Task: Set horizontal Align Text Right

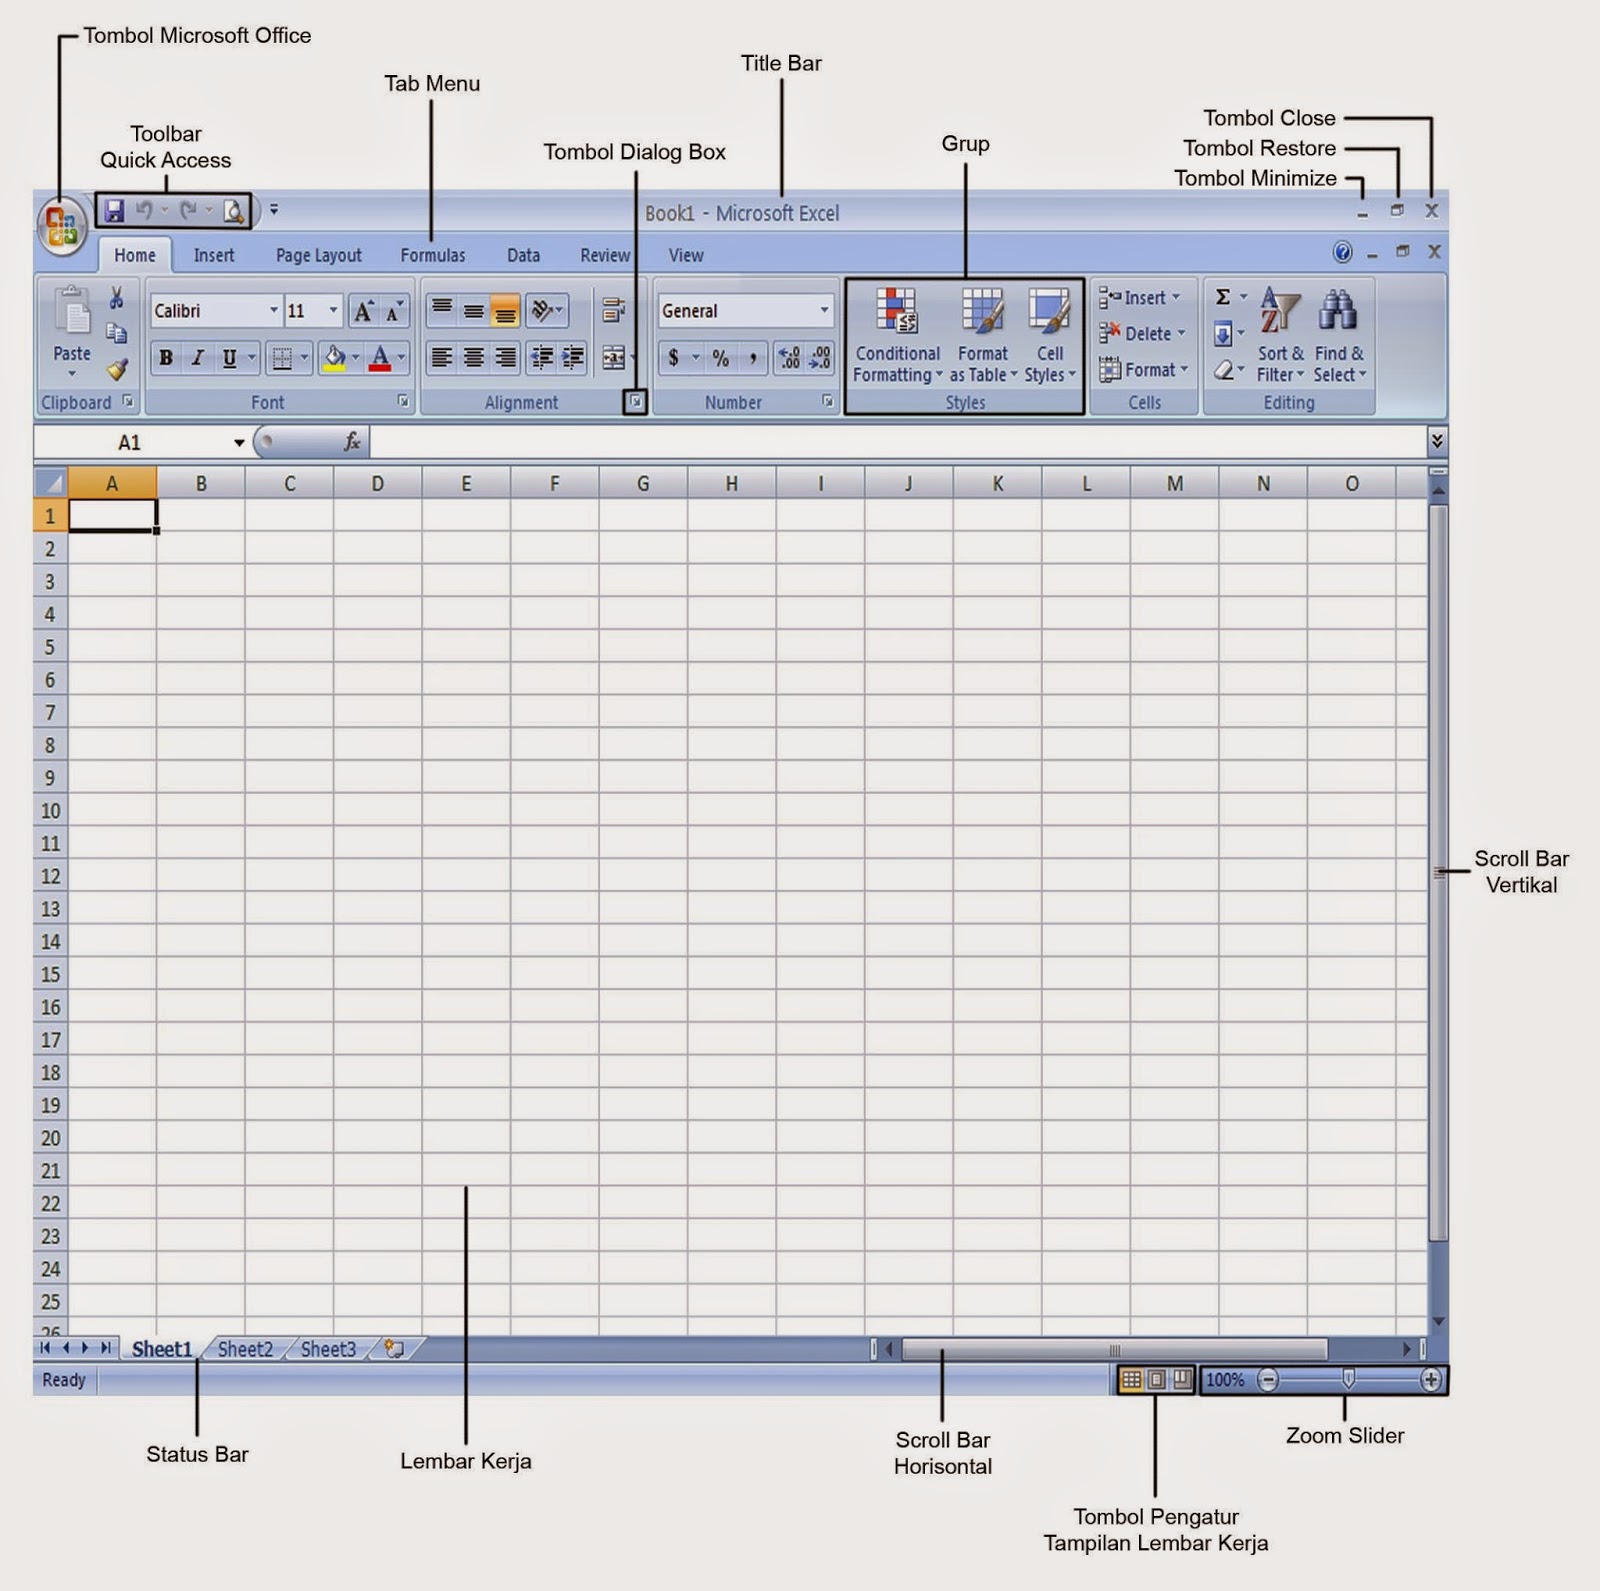Action: point(506,358)
